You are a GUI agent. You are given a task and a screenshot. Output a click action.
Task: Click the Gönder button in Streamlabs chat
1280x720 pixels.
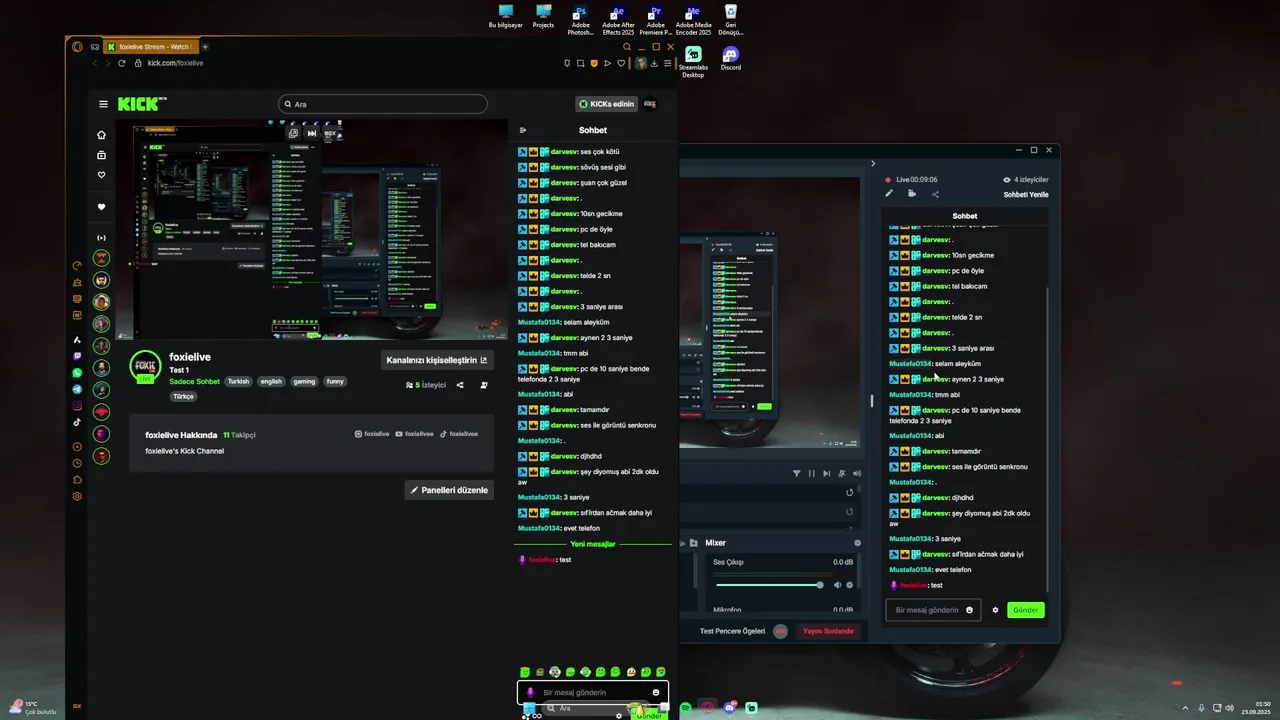click(1025, 610)
